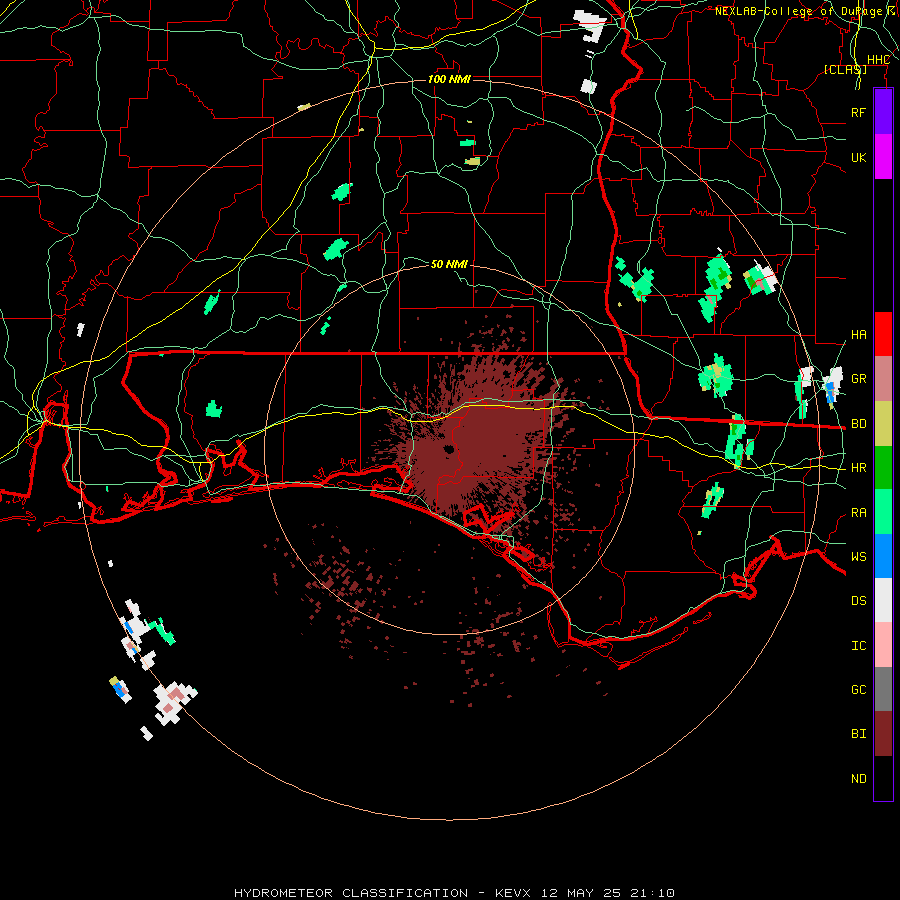Click the magenta UK color swatch

(883, 157)
